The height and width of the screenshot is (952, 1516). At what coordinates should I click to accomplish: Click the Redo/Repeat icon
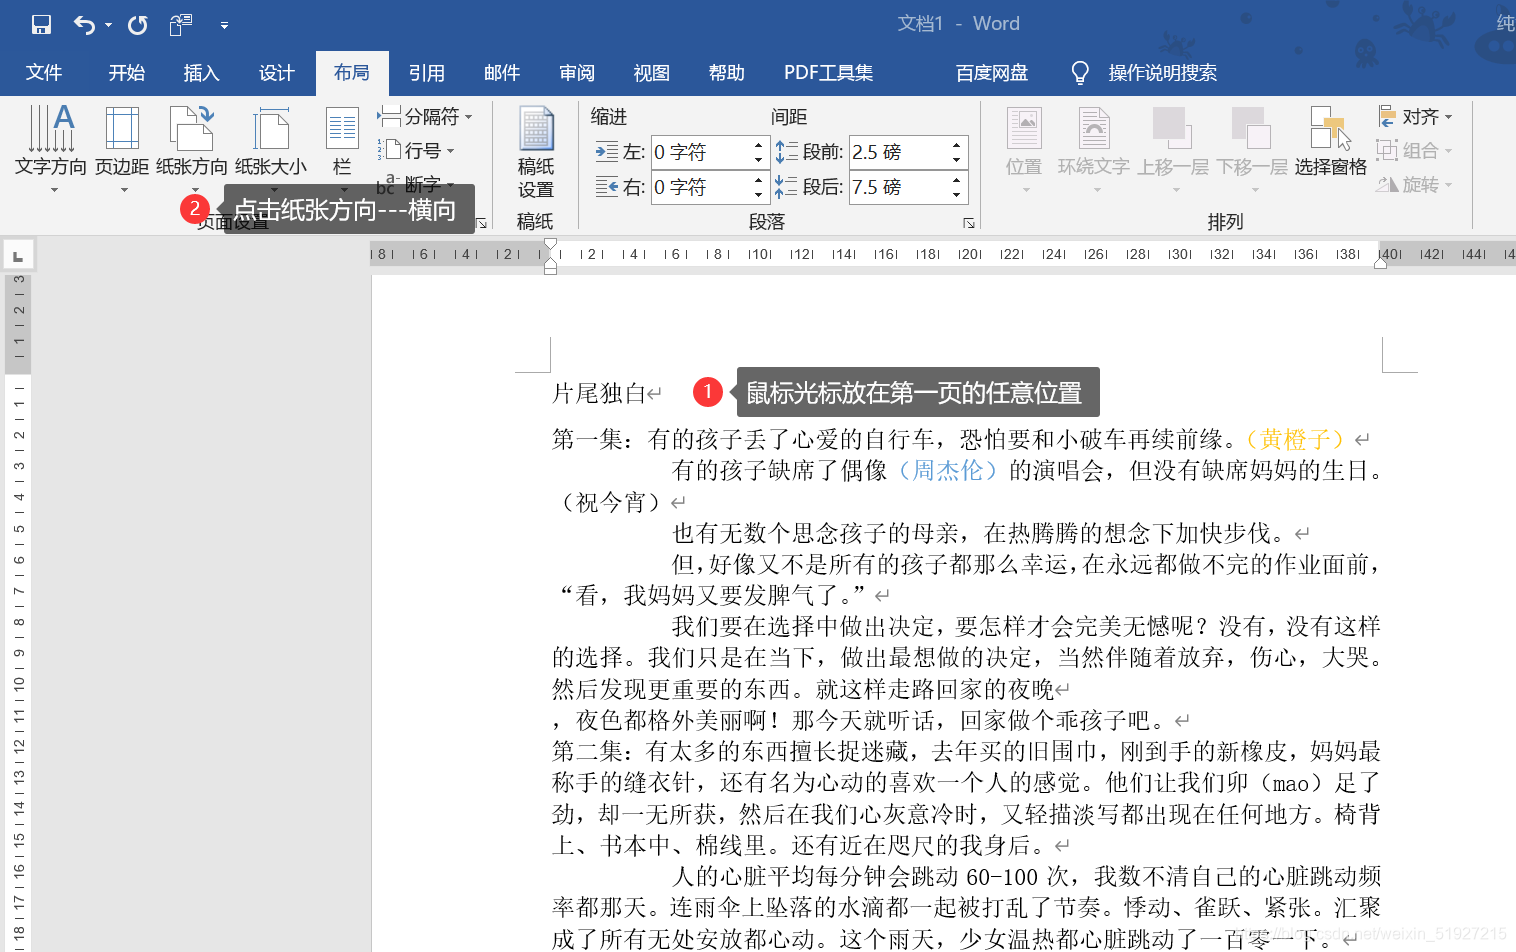138,25
